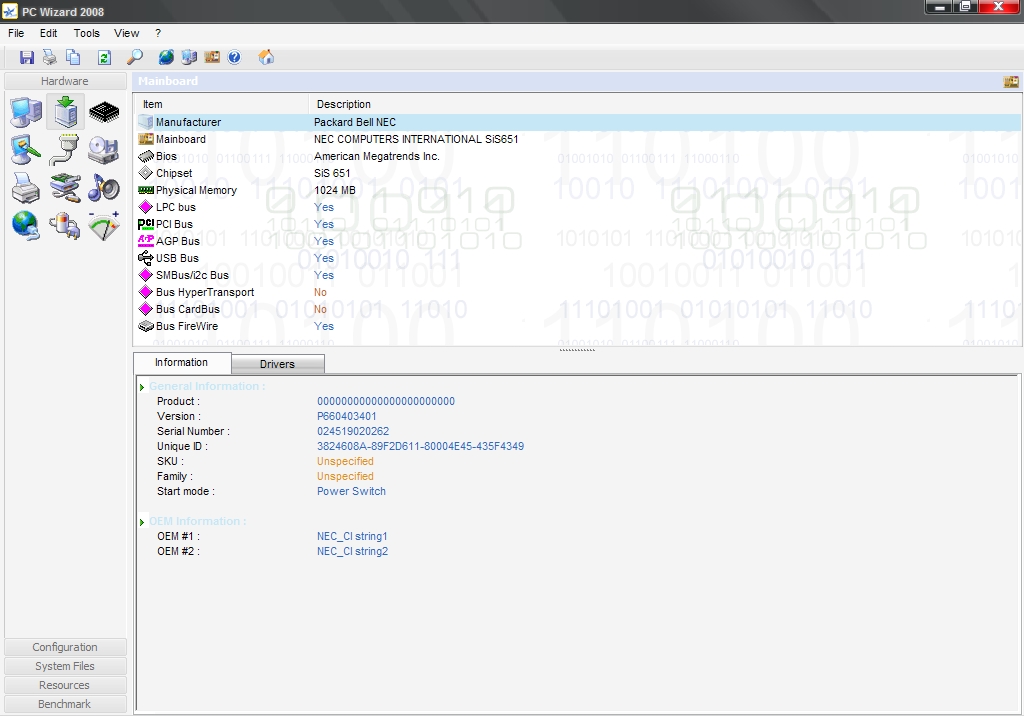The height and width of the screenshot is (716, 1024).
Task: Click the Unique ID value 3824608A-89F2D611
Action: click(x=421, y=446)
